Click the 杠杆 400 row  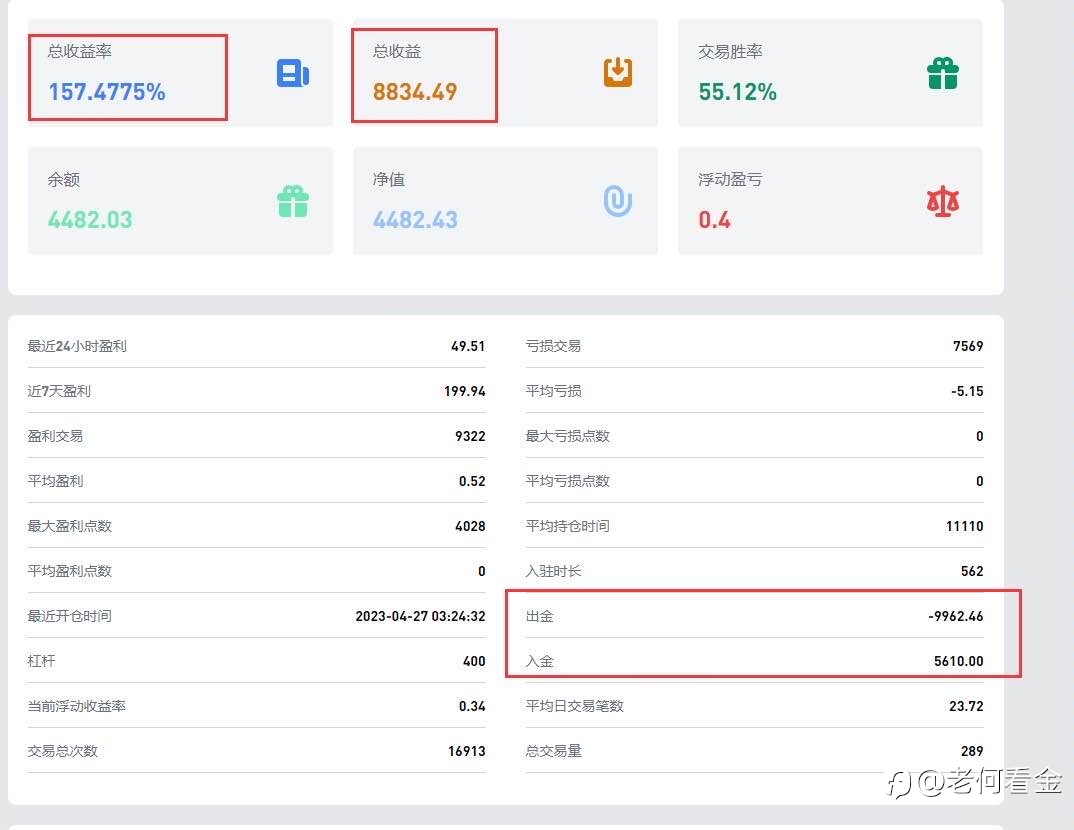(256, 661)
